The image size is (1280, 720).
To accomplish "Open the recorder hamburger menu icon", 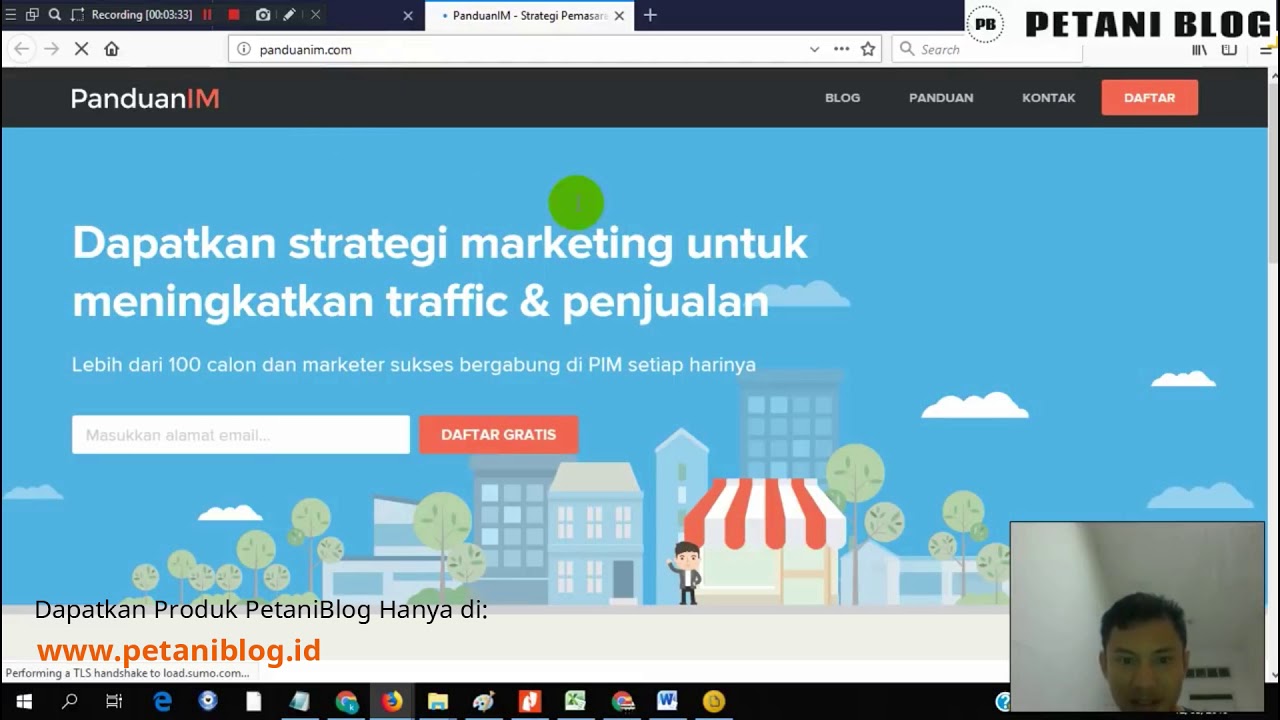I will coord(10,15).
